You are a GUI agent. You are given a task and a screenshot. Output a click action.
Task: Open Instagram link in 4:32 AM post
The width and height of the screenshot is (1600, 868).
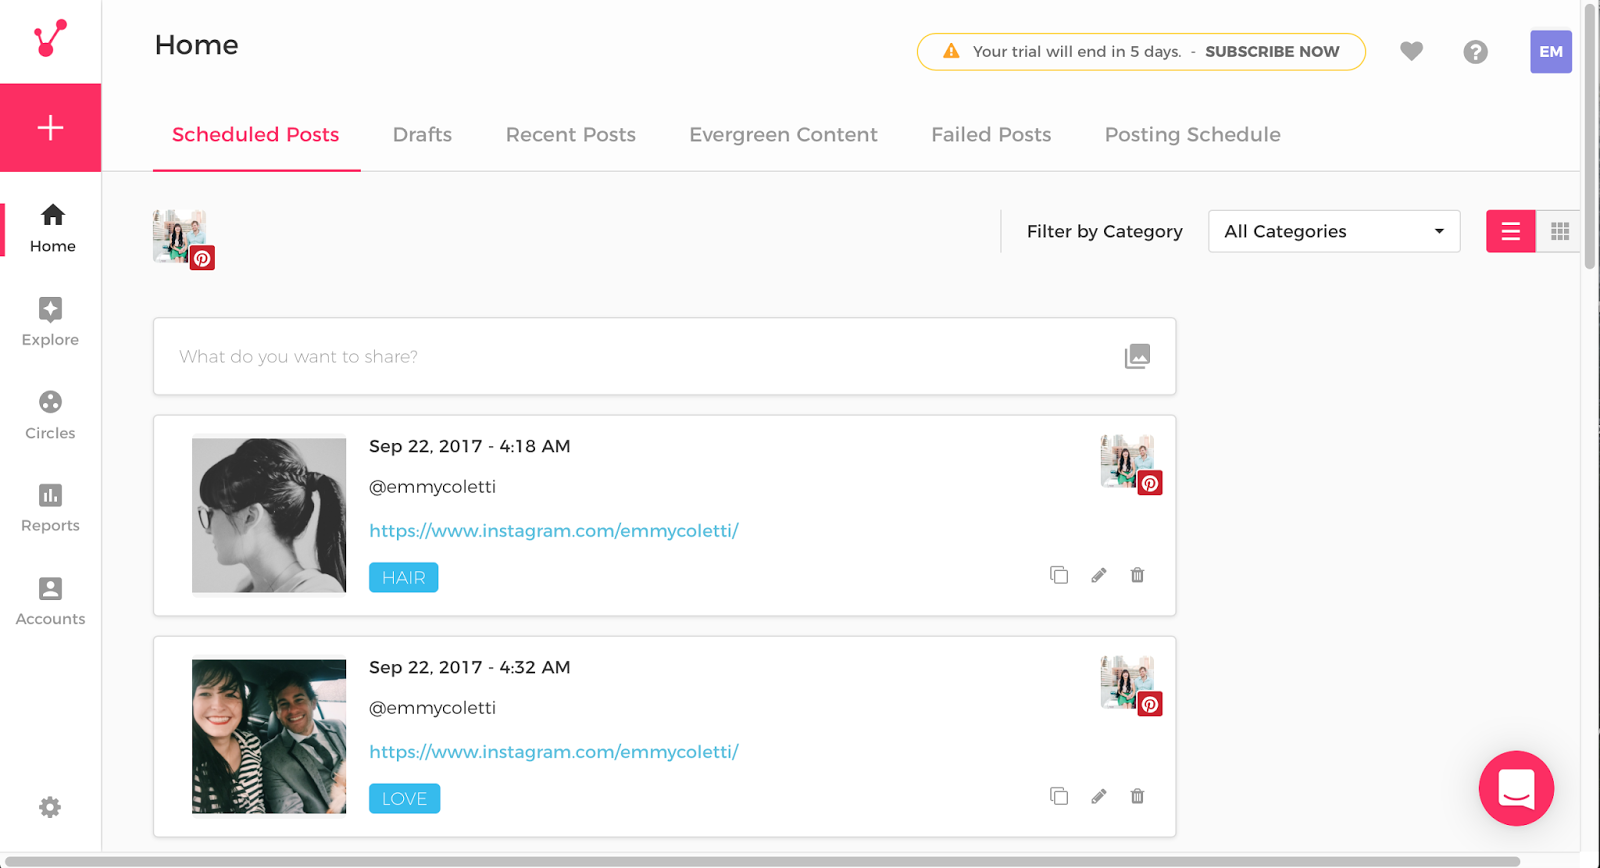point(554,752)
